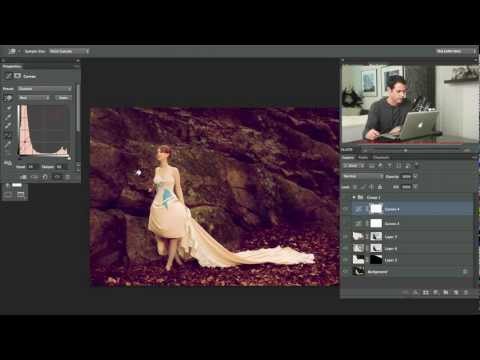This screenshot has height=360, width=480.
Task: Open the Fill slider arrow
Action: (415, 187)
